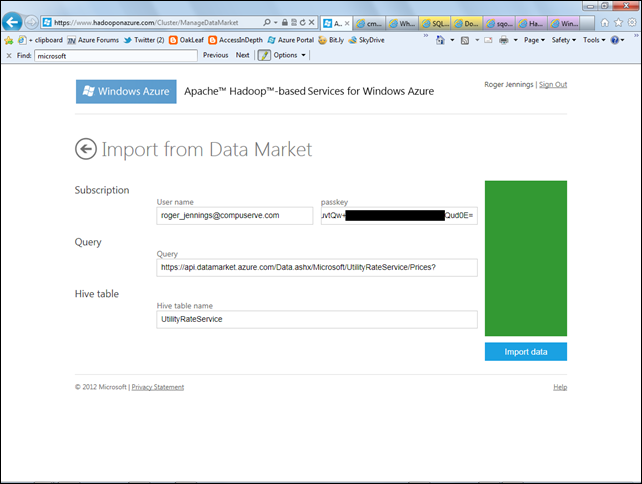642x484 pixels.
Task: Click the address bar URL
Action: (x=146, y=23)
